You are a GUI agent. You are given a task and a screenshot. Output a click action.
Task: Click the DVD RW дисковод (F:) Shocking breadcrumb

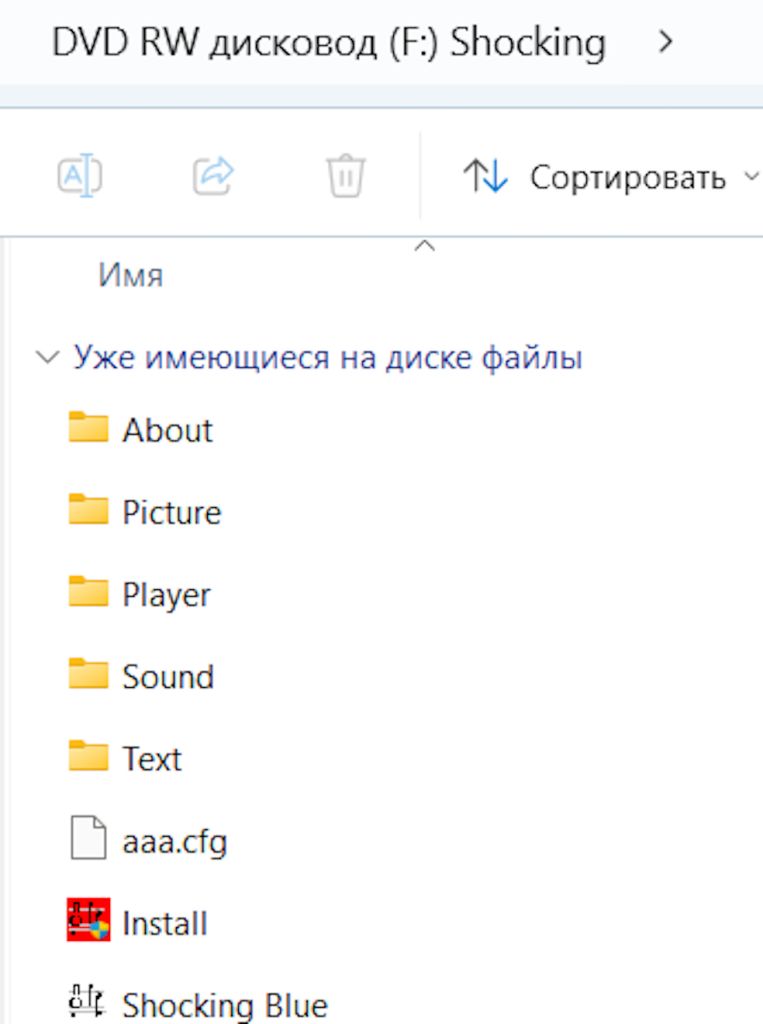tap(329, 43)
